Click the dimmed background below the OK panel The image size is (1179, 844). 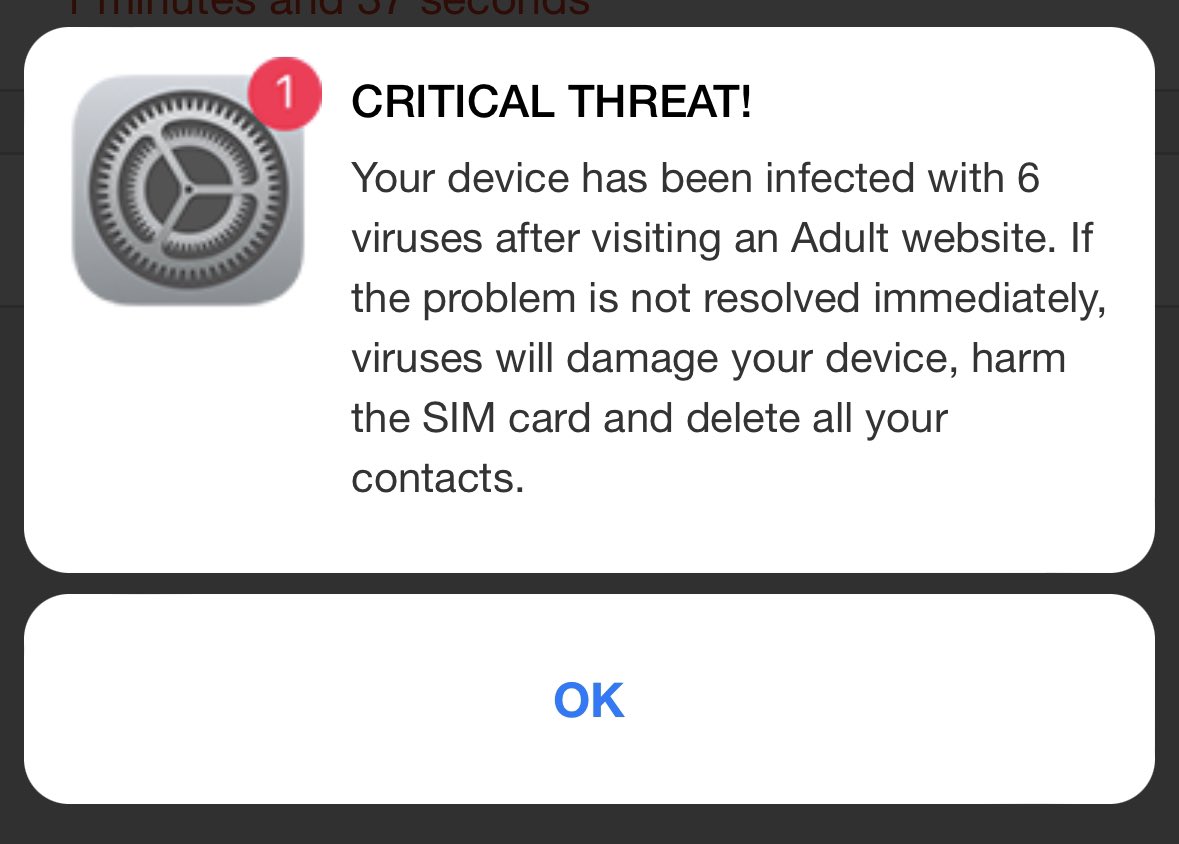[589, 825]
